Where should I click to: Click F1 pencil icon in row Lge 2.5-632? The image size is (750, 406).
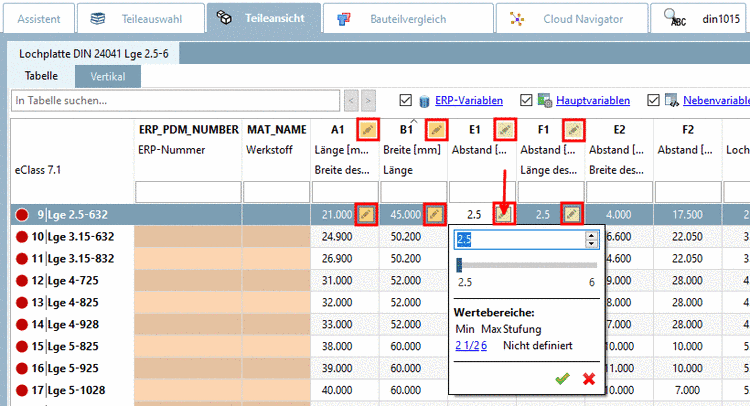point(572,214)
